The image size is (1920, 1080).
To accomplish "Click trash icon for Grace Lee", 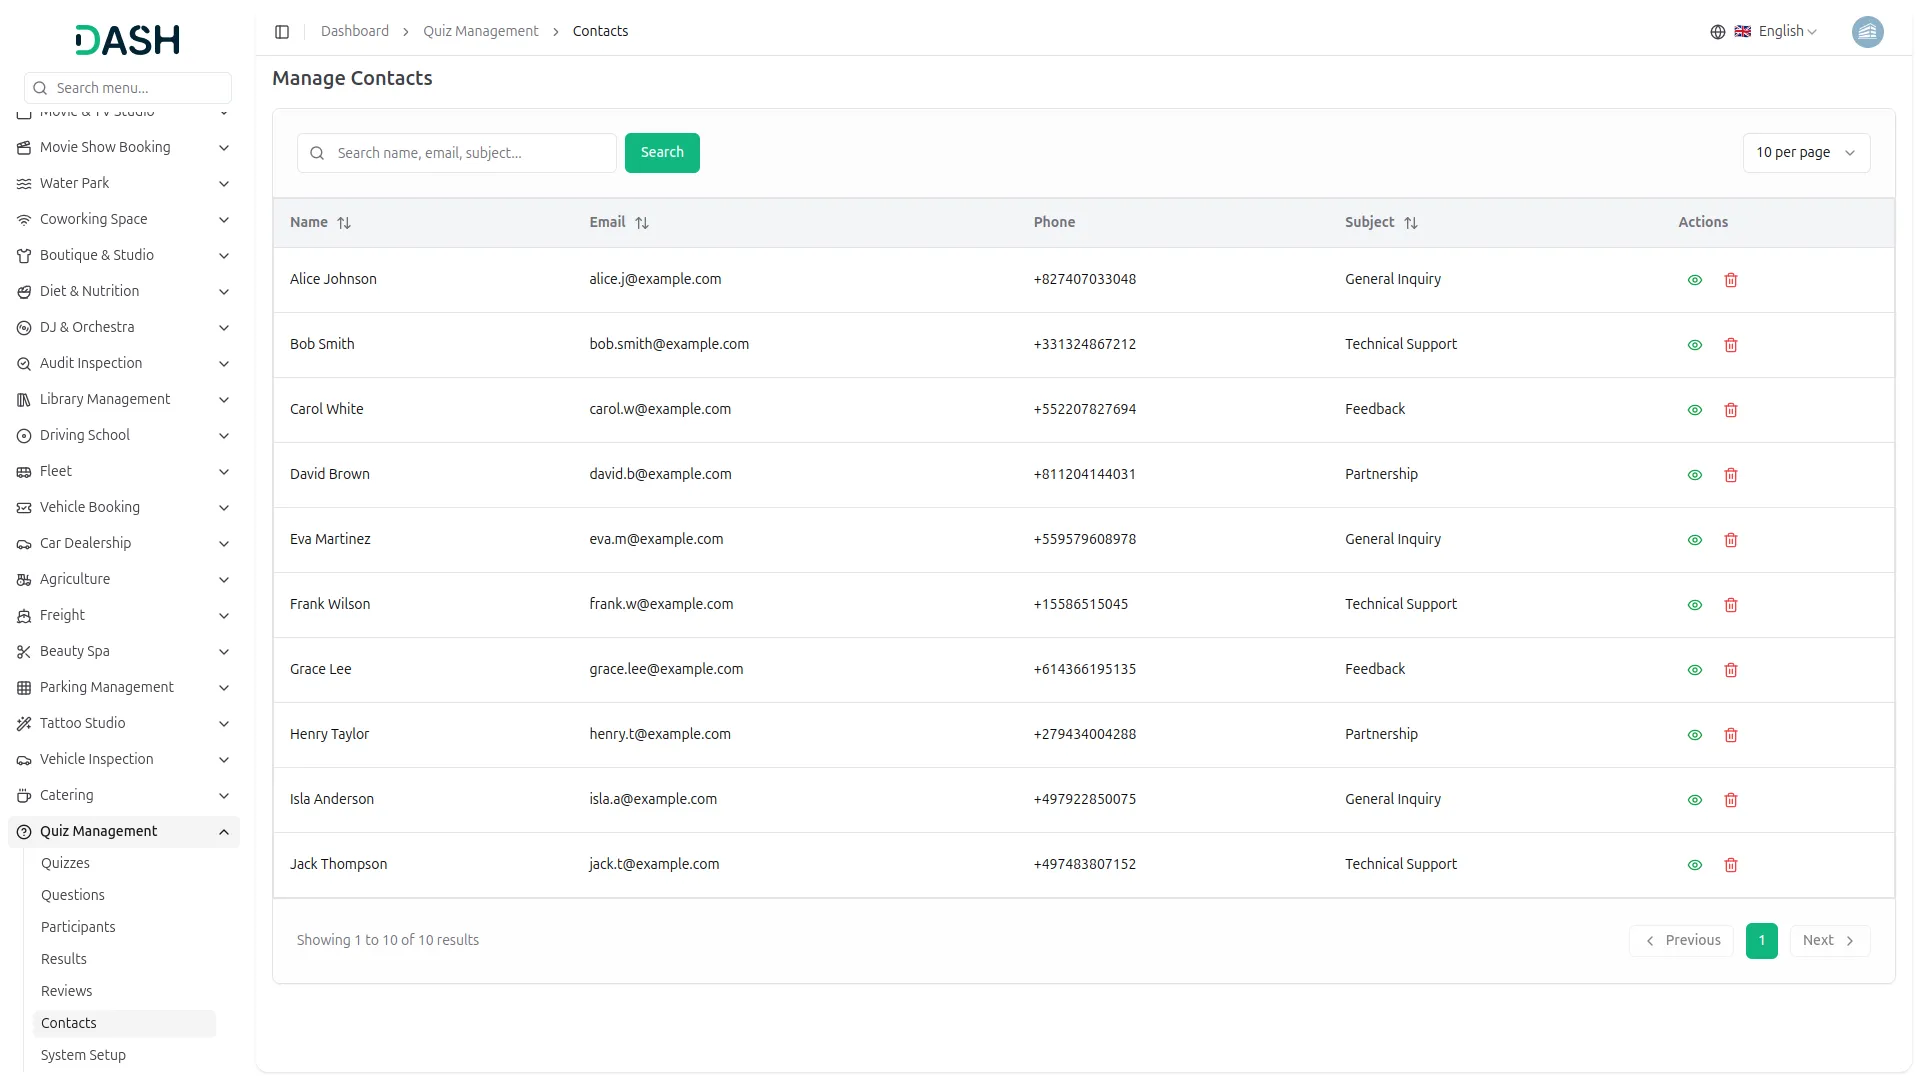I will (x=1731, y=670).
